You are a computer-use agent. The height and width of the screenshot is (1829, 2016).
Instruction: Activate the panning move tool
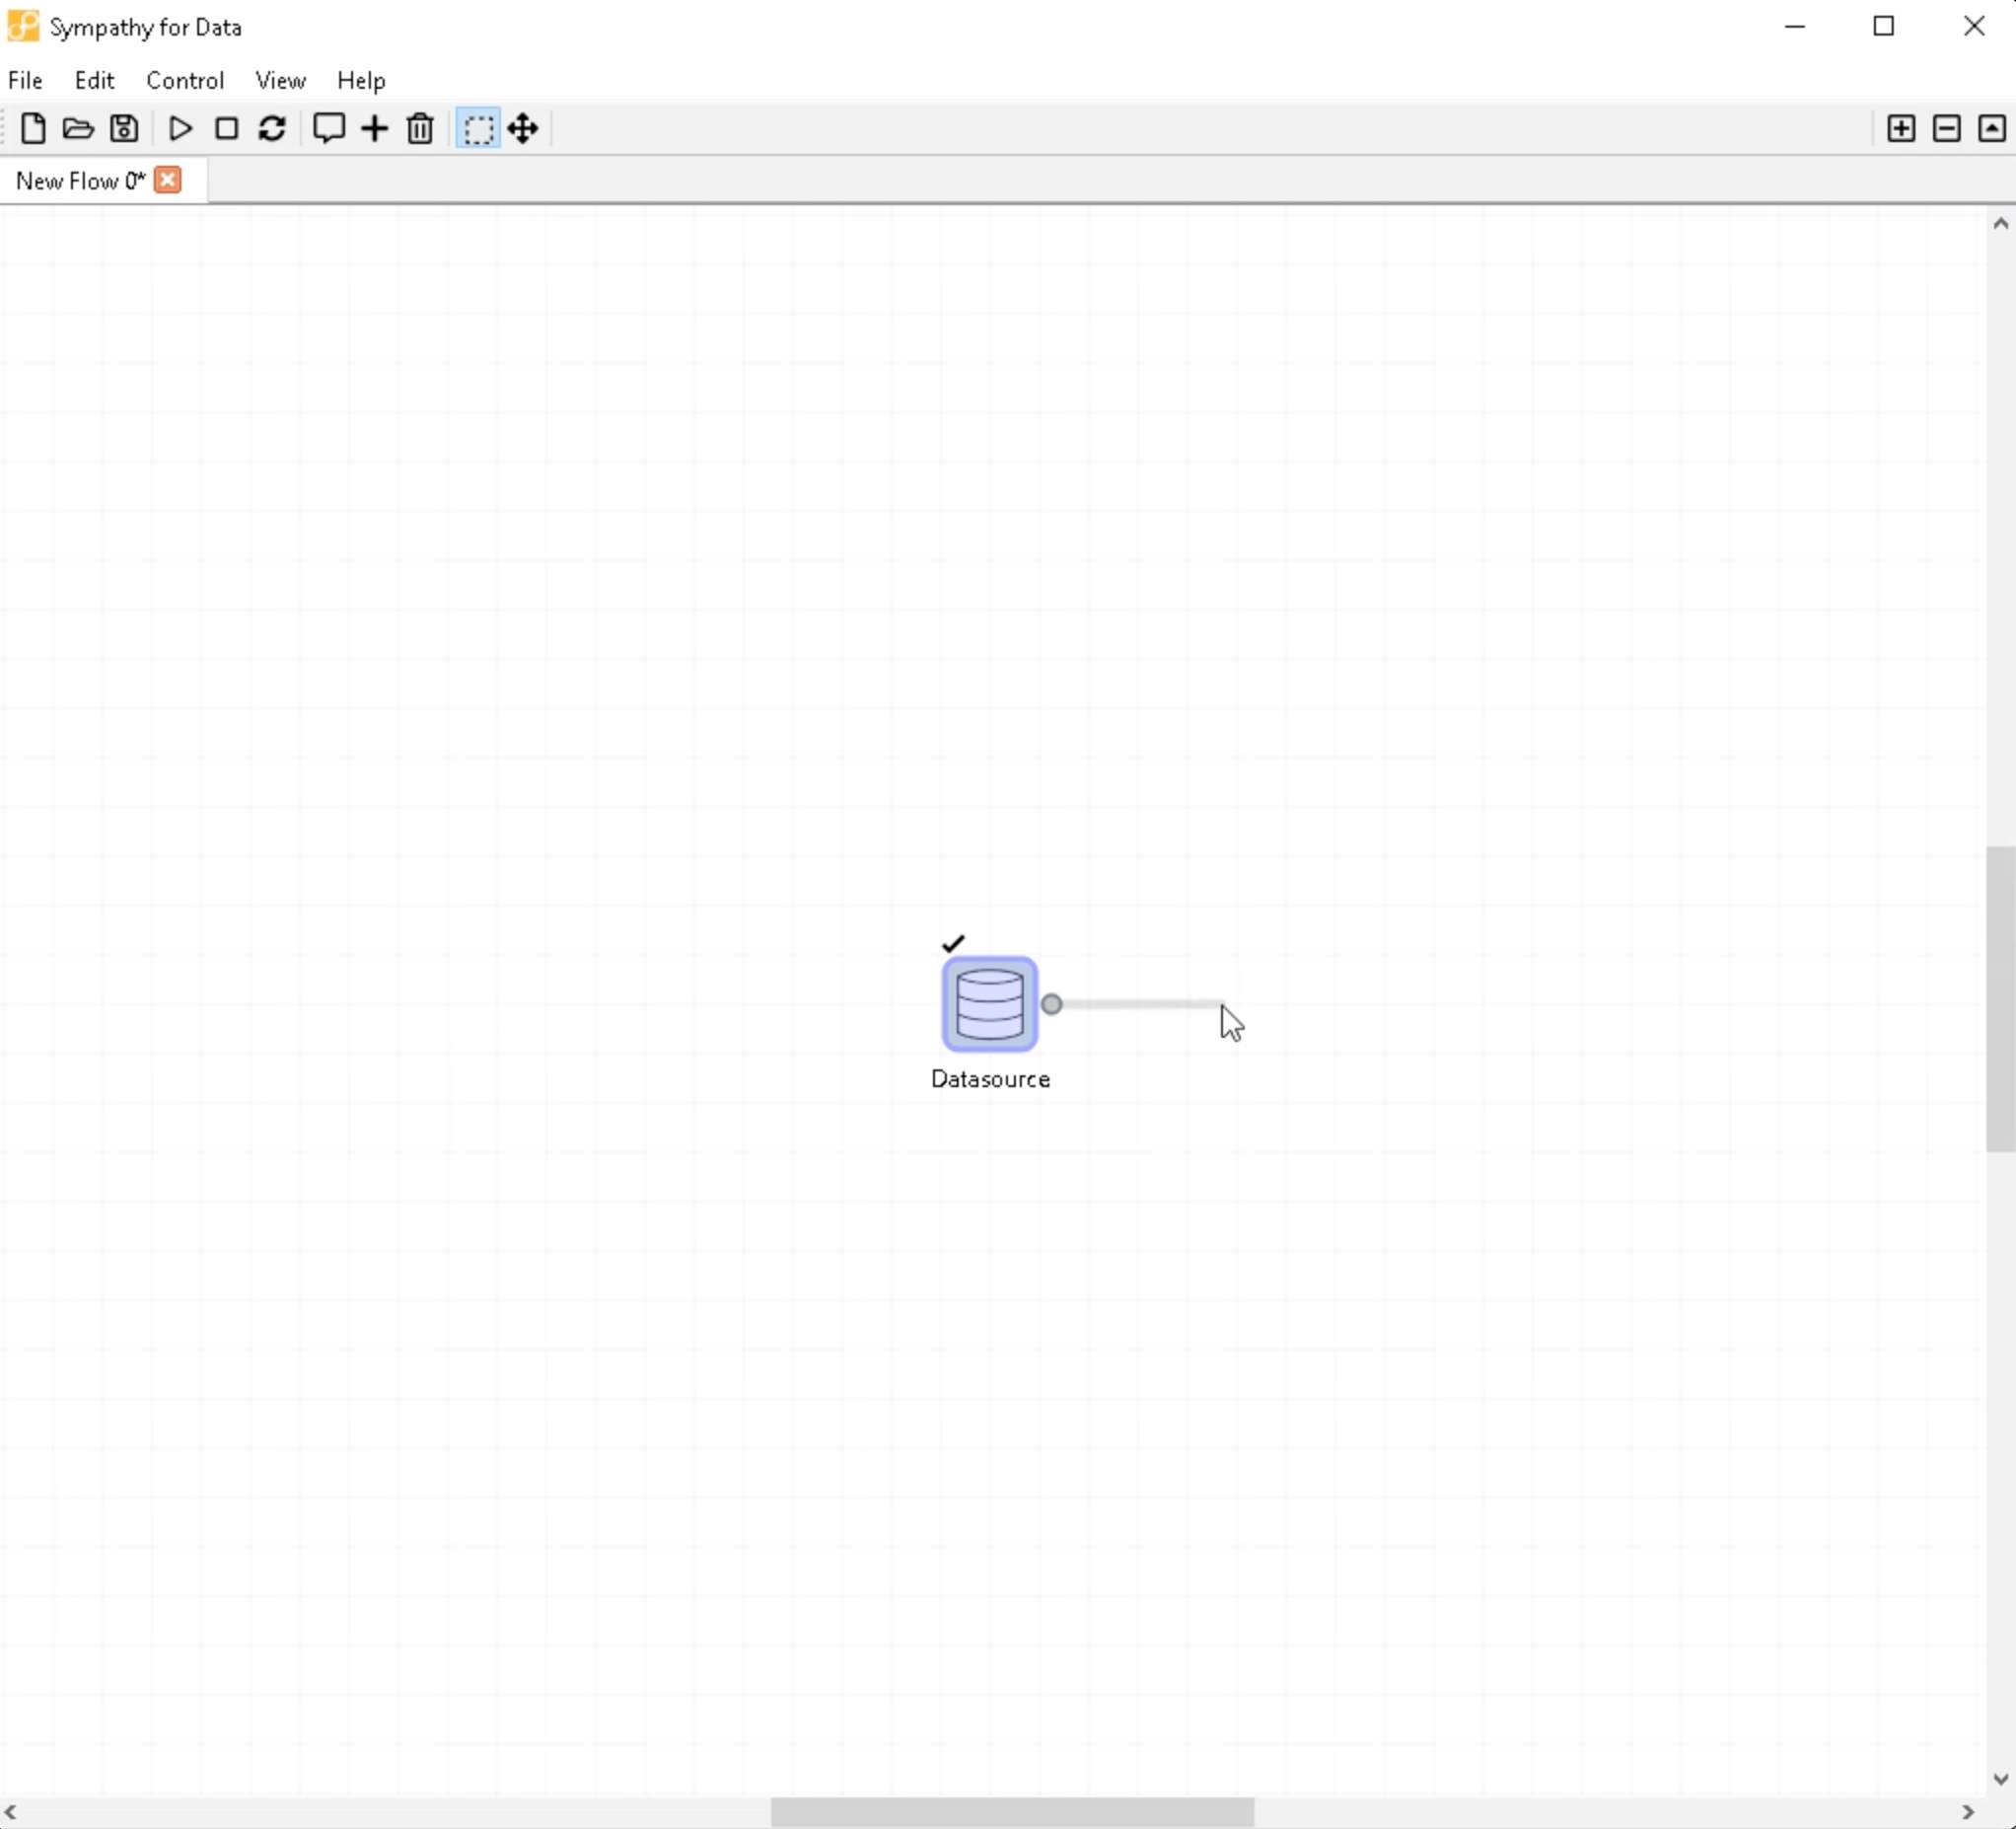(523, 129)
